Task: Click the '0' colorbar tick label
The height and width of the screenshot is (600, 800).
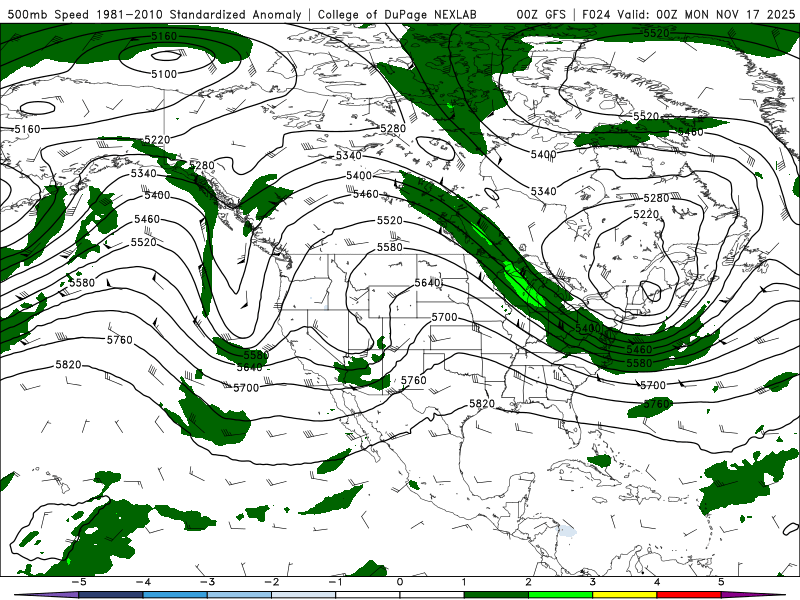Action: pos(400,582)
